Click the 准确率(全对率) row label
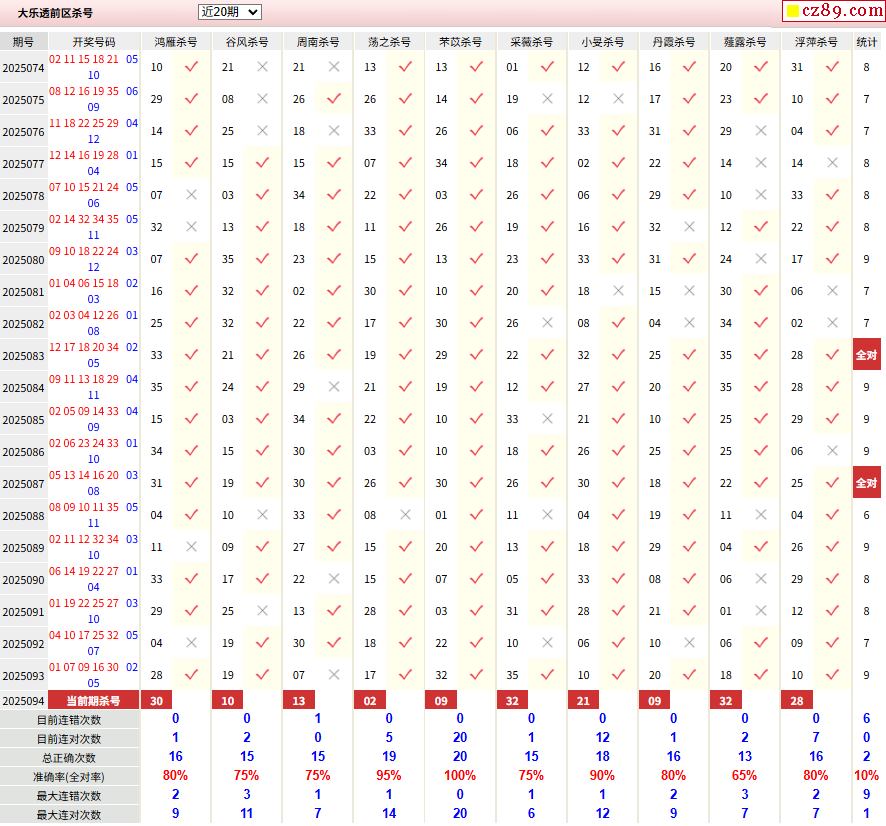The image size is (886, 826). click(69, 777)
